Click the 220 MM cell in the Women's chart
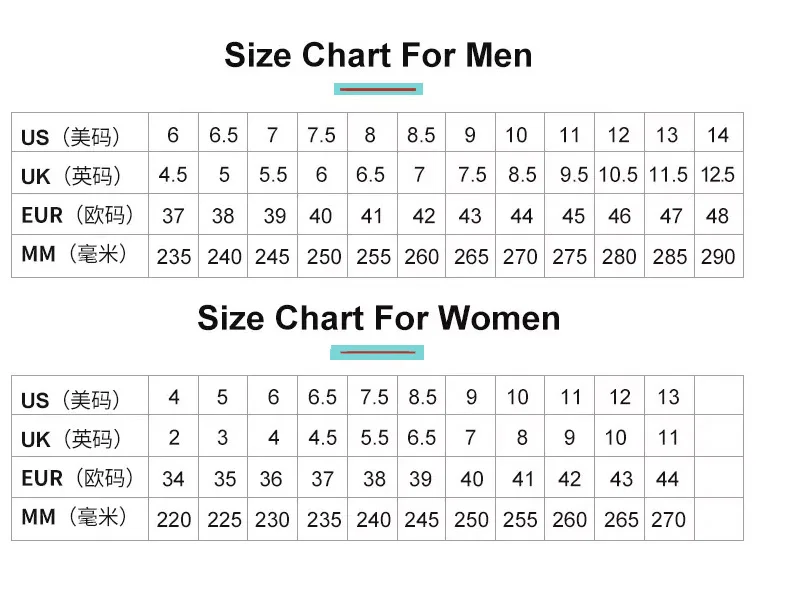Image resolution: width=793 pixels, height=615 pixels. 174,520
